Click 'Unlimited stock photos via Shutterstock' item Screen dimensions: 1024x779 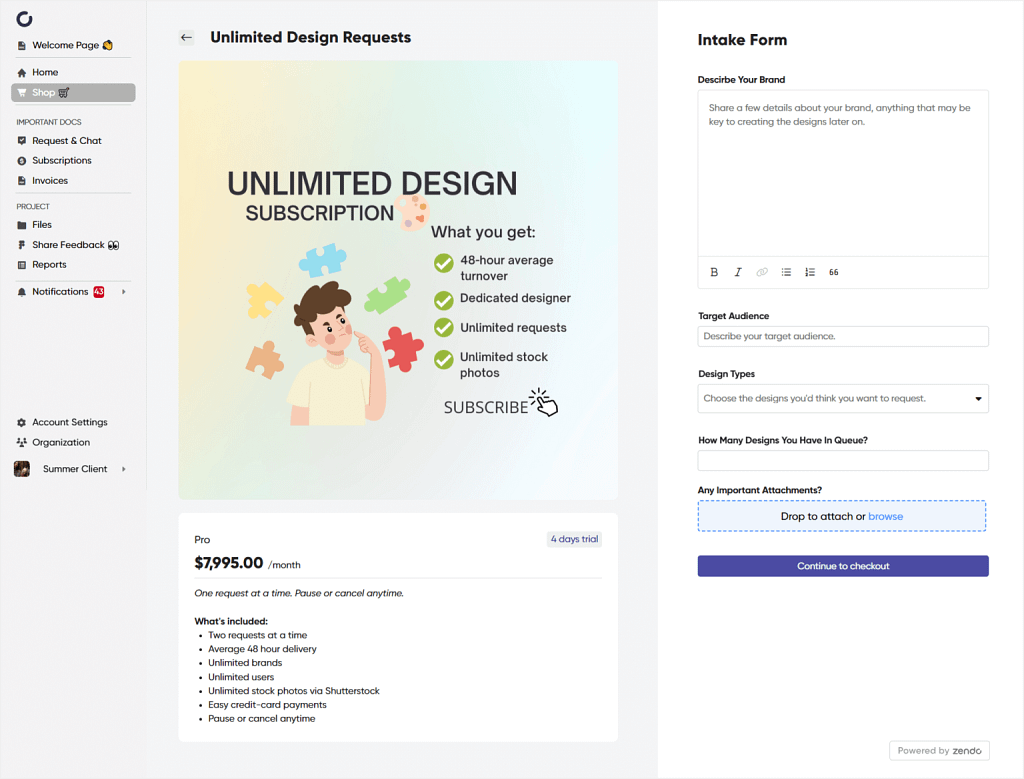293,691
